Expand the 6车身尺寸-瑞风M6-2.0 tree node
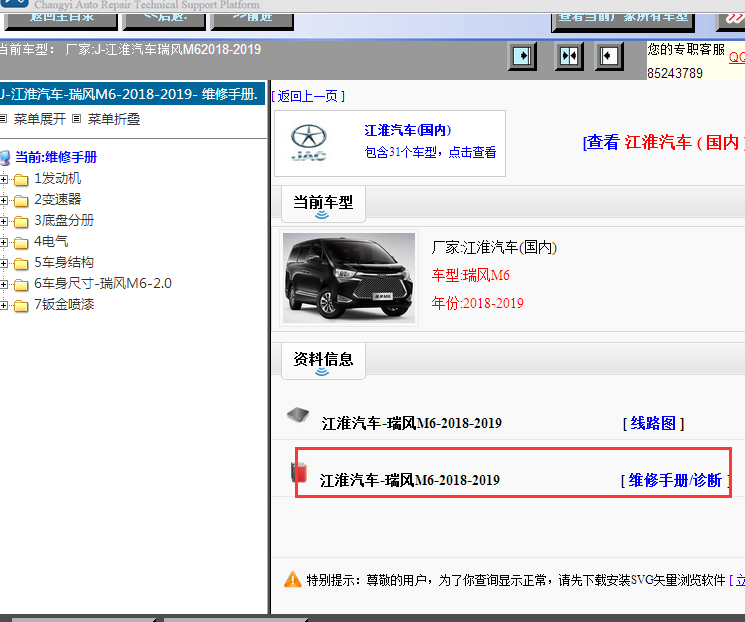This screenshot has width=745, height=622. pos(4,284)
